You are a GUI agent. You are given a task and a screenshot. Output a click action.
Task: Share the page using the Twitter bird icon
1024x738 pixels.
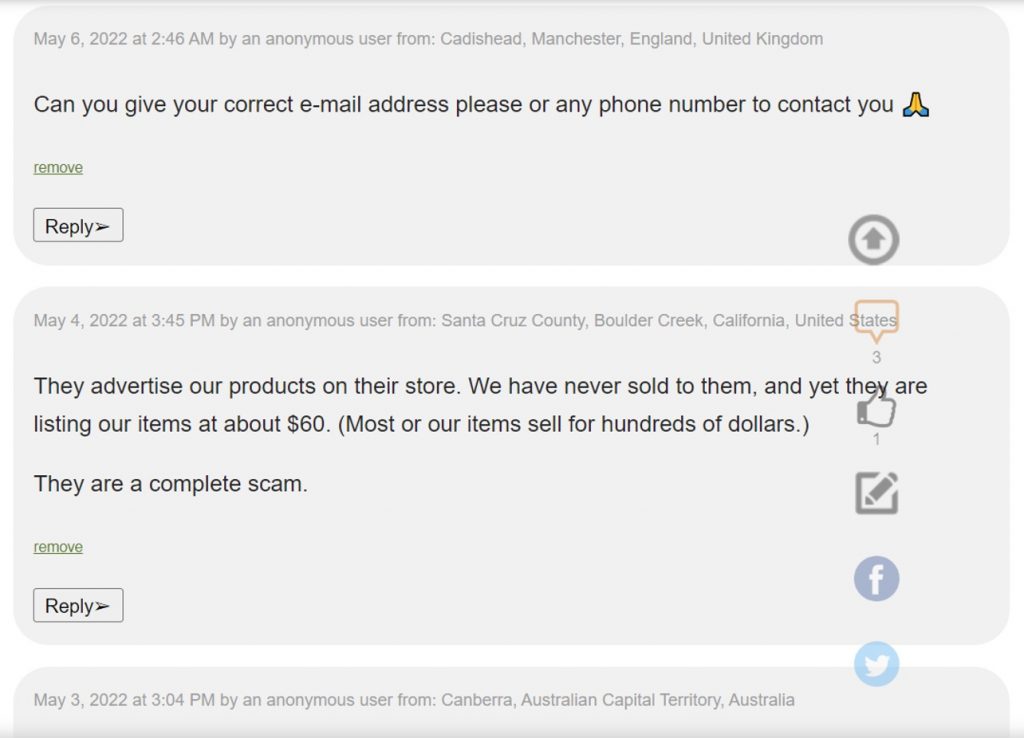[876, 664]
